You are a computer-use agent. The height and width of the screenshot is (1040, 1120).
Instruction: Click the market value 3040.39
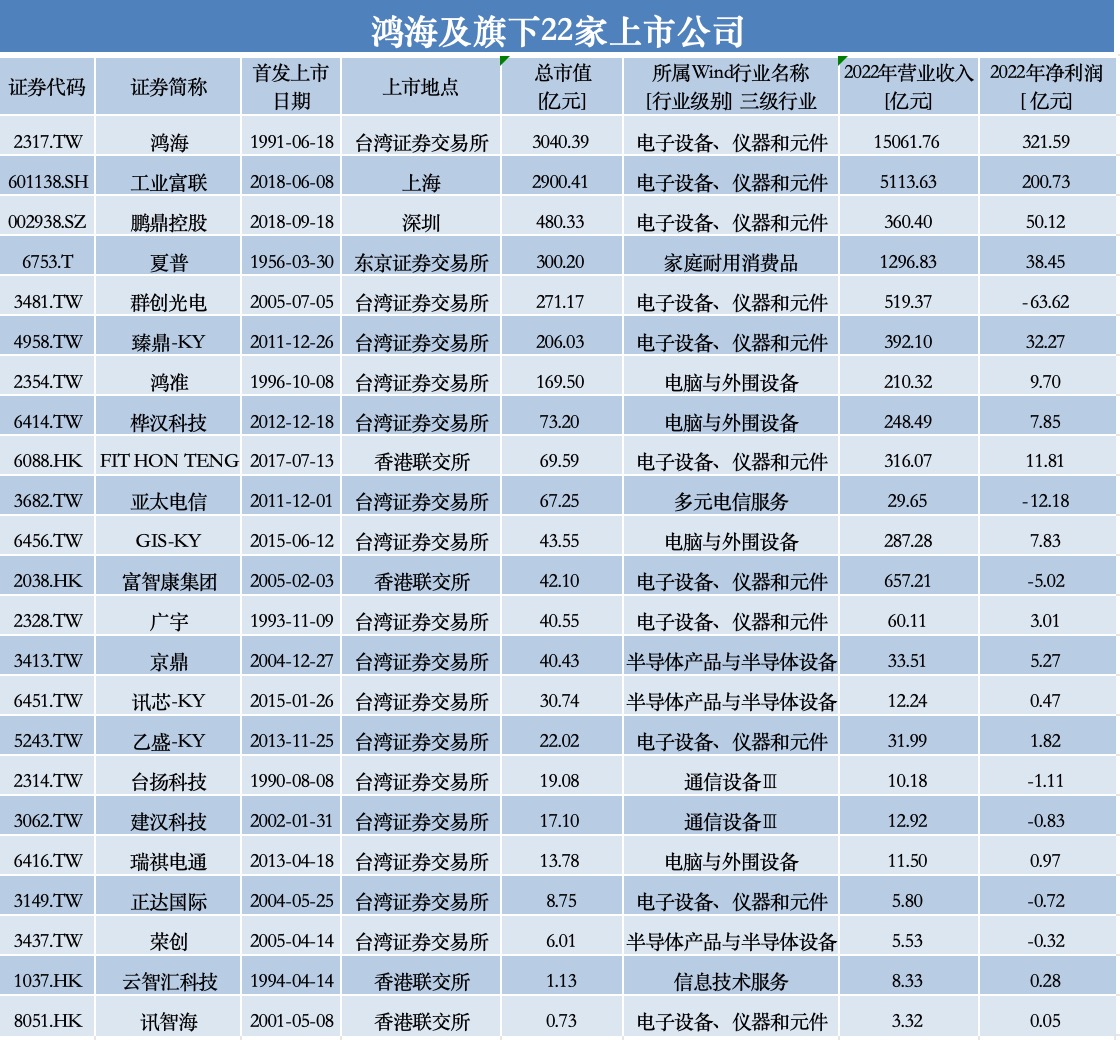(561, 142)
